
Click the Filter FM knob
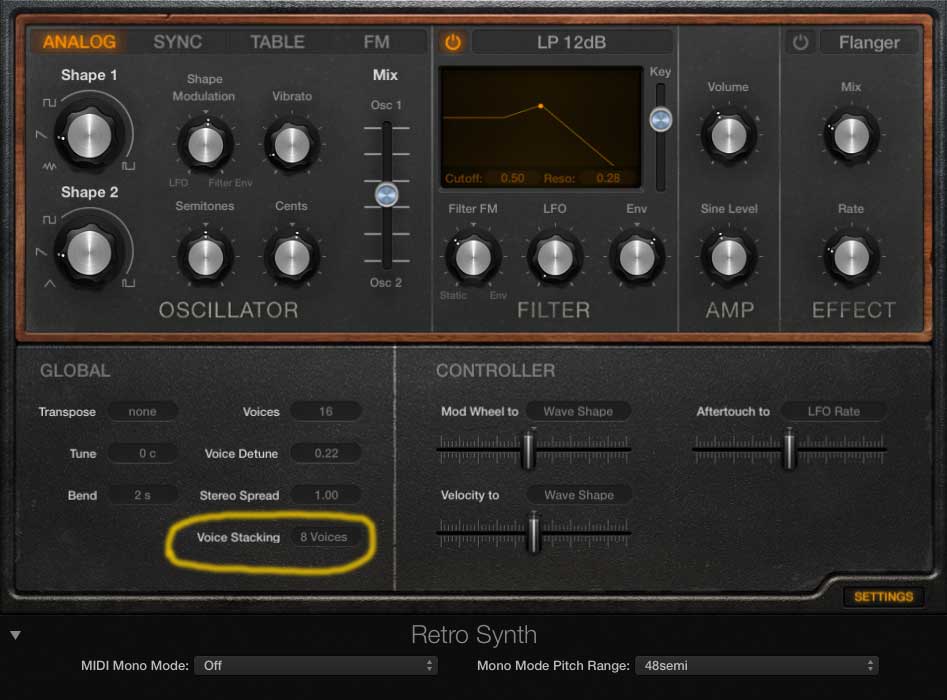coord(472,257)
